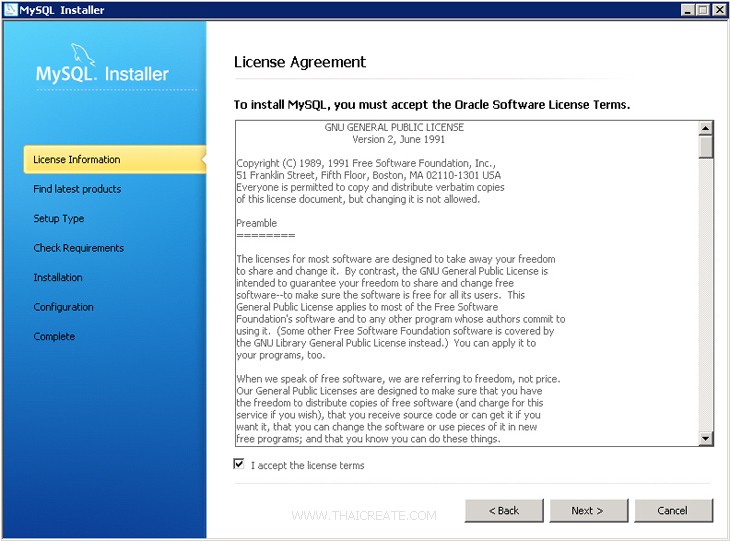Select License Information step in sidebar
730x541 pixels.
pyautogui.click(x=115, y=159)
